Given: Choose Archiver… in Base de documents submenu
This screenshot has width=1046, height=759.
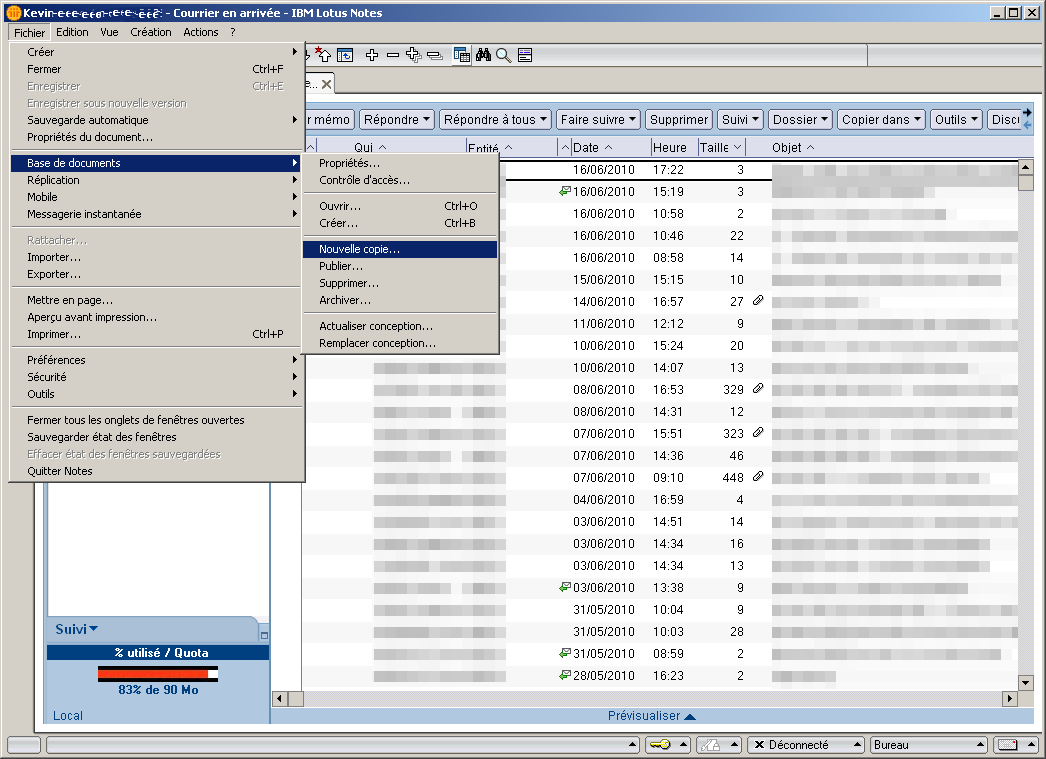Looking at the screenshot, I should point(400,300).
